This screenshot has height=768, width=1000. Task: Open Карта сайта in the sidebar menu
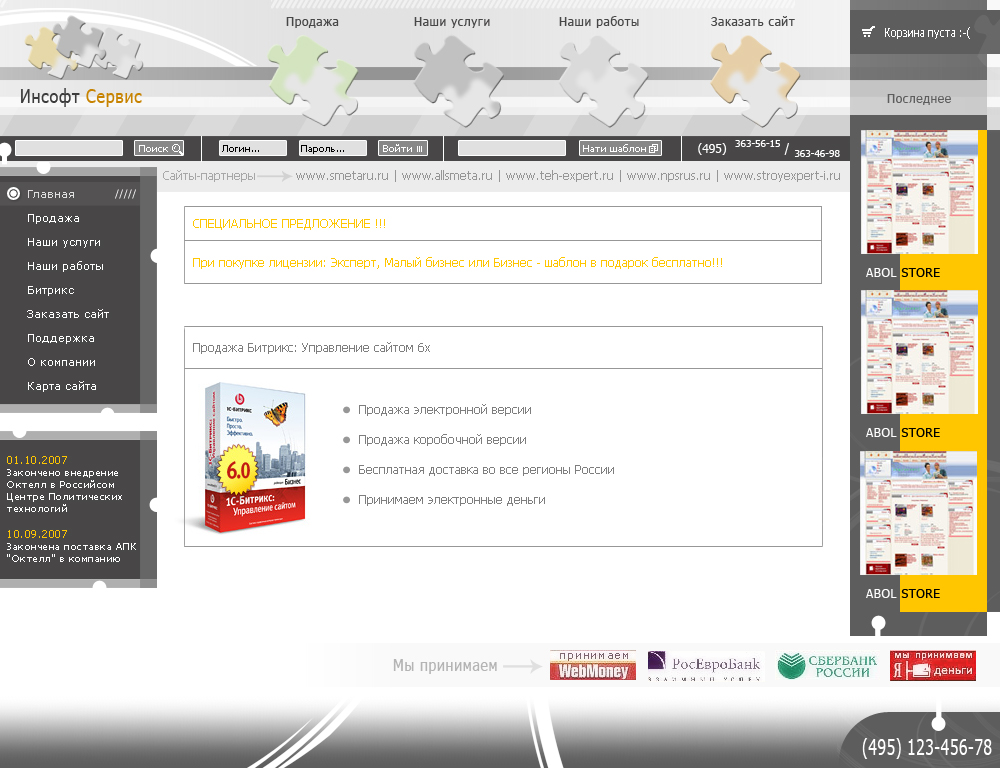(x=61, y=386)
